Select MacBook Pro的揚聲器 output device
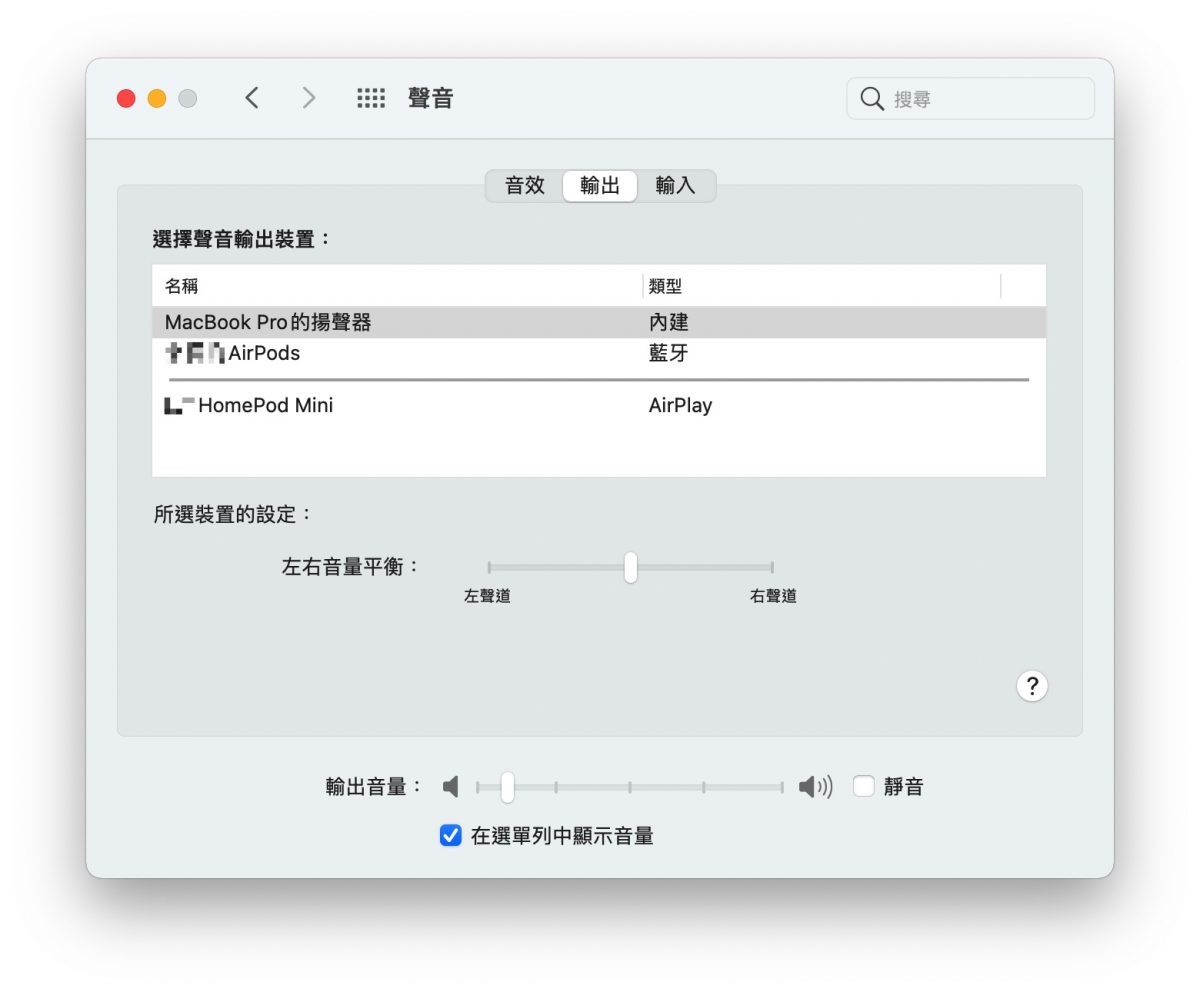This screenshot has height=992, width=1200. (x=599, y=323)
